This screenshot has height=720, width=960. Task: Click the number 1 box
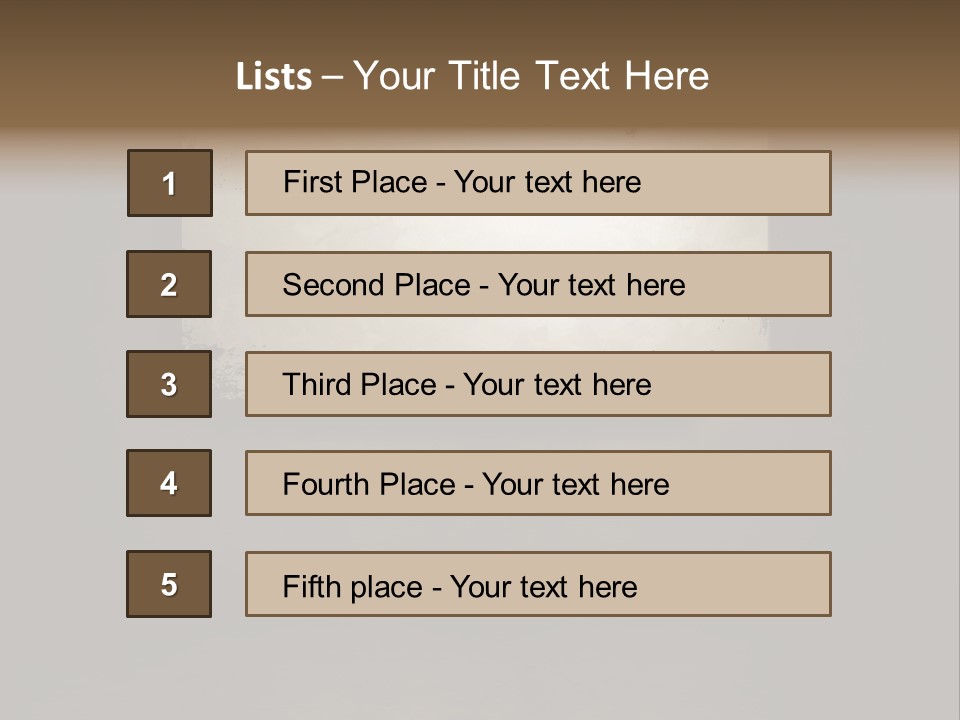coord(170,183)
